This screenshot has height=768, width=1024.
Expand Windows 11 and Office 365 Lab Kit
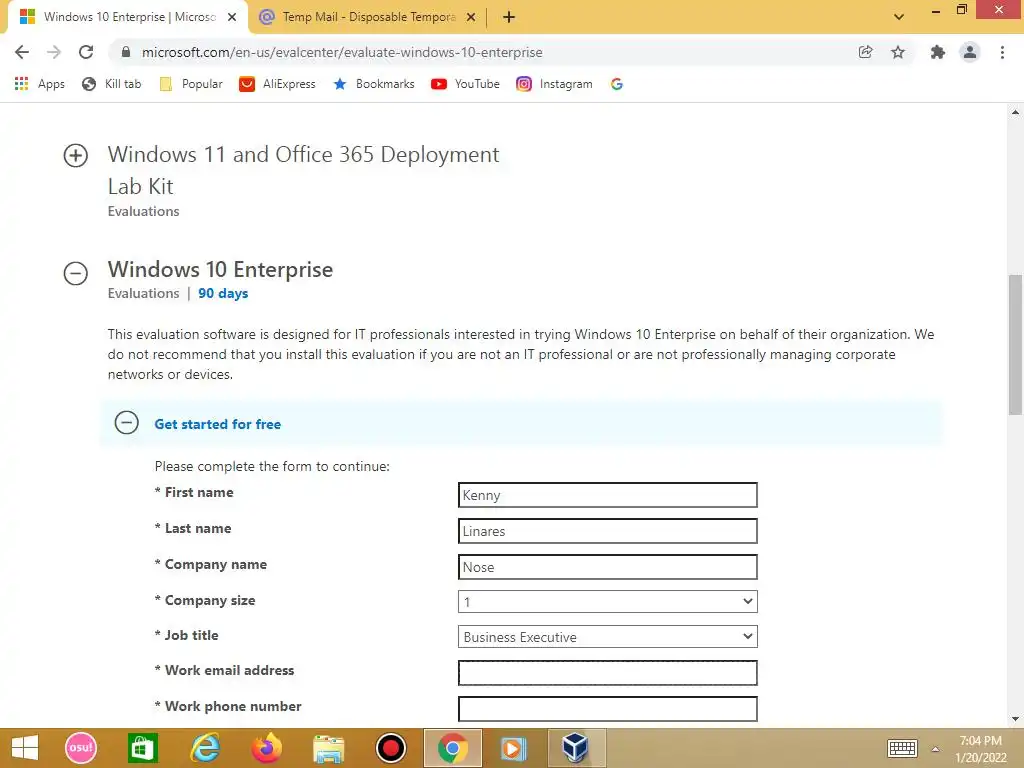(x=76, y=155)
